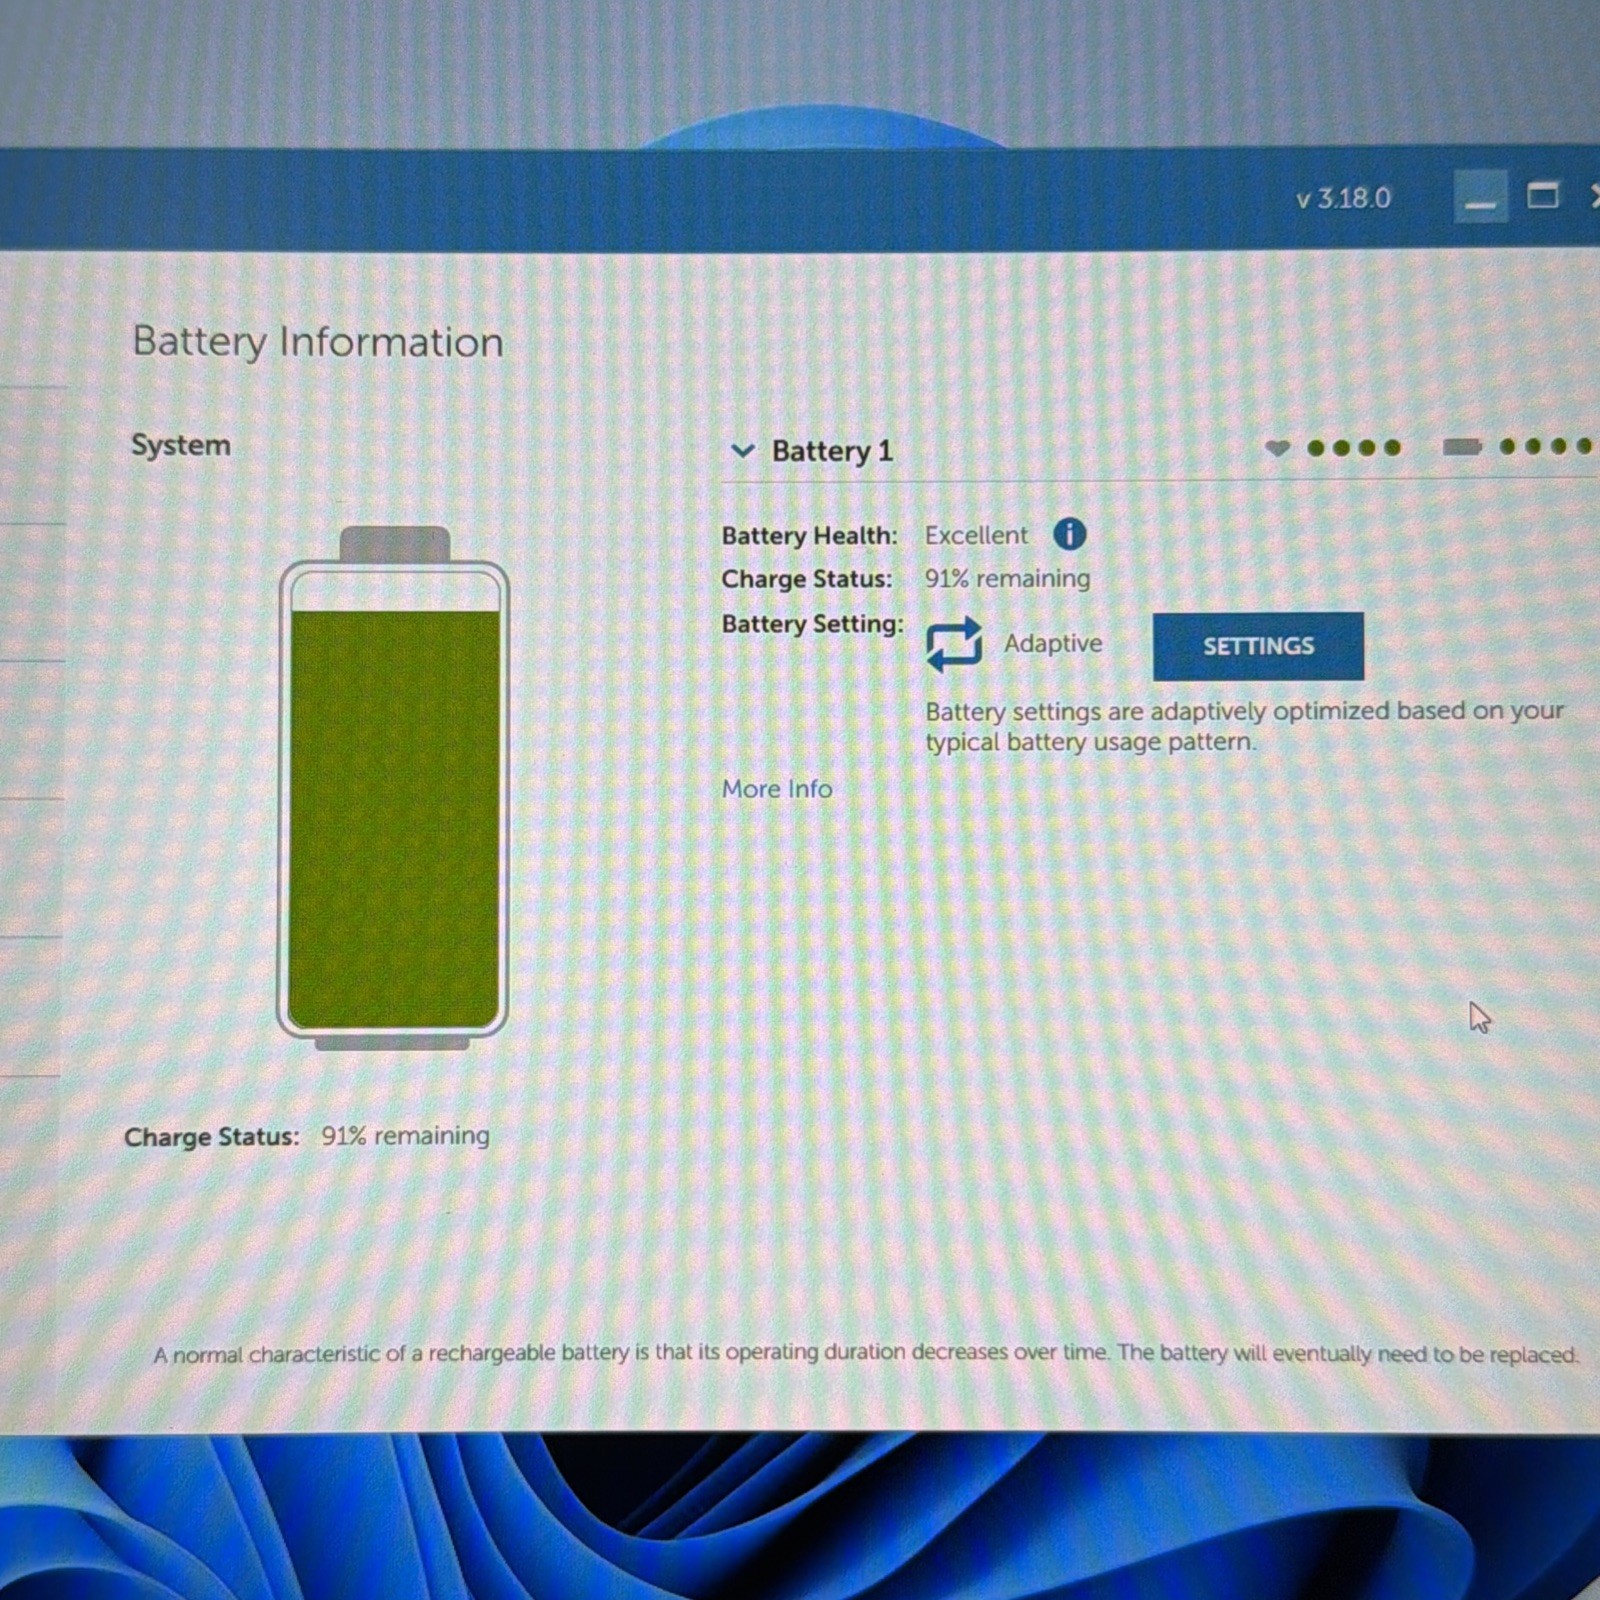Collapse the Battery 1 chevron
This screenshot has width=1600, height=1600.
742,451
